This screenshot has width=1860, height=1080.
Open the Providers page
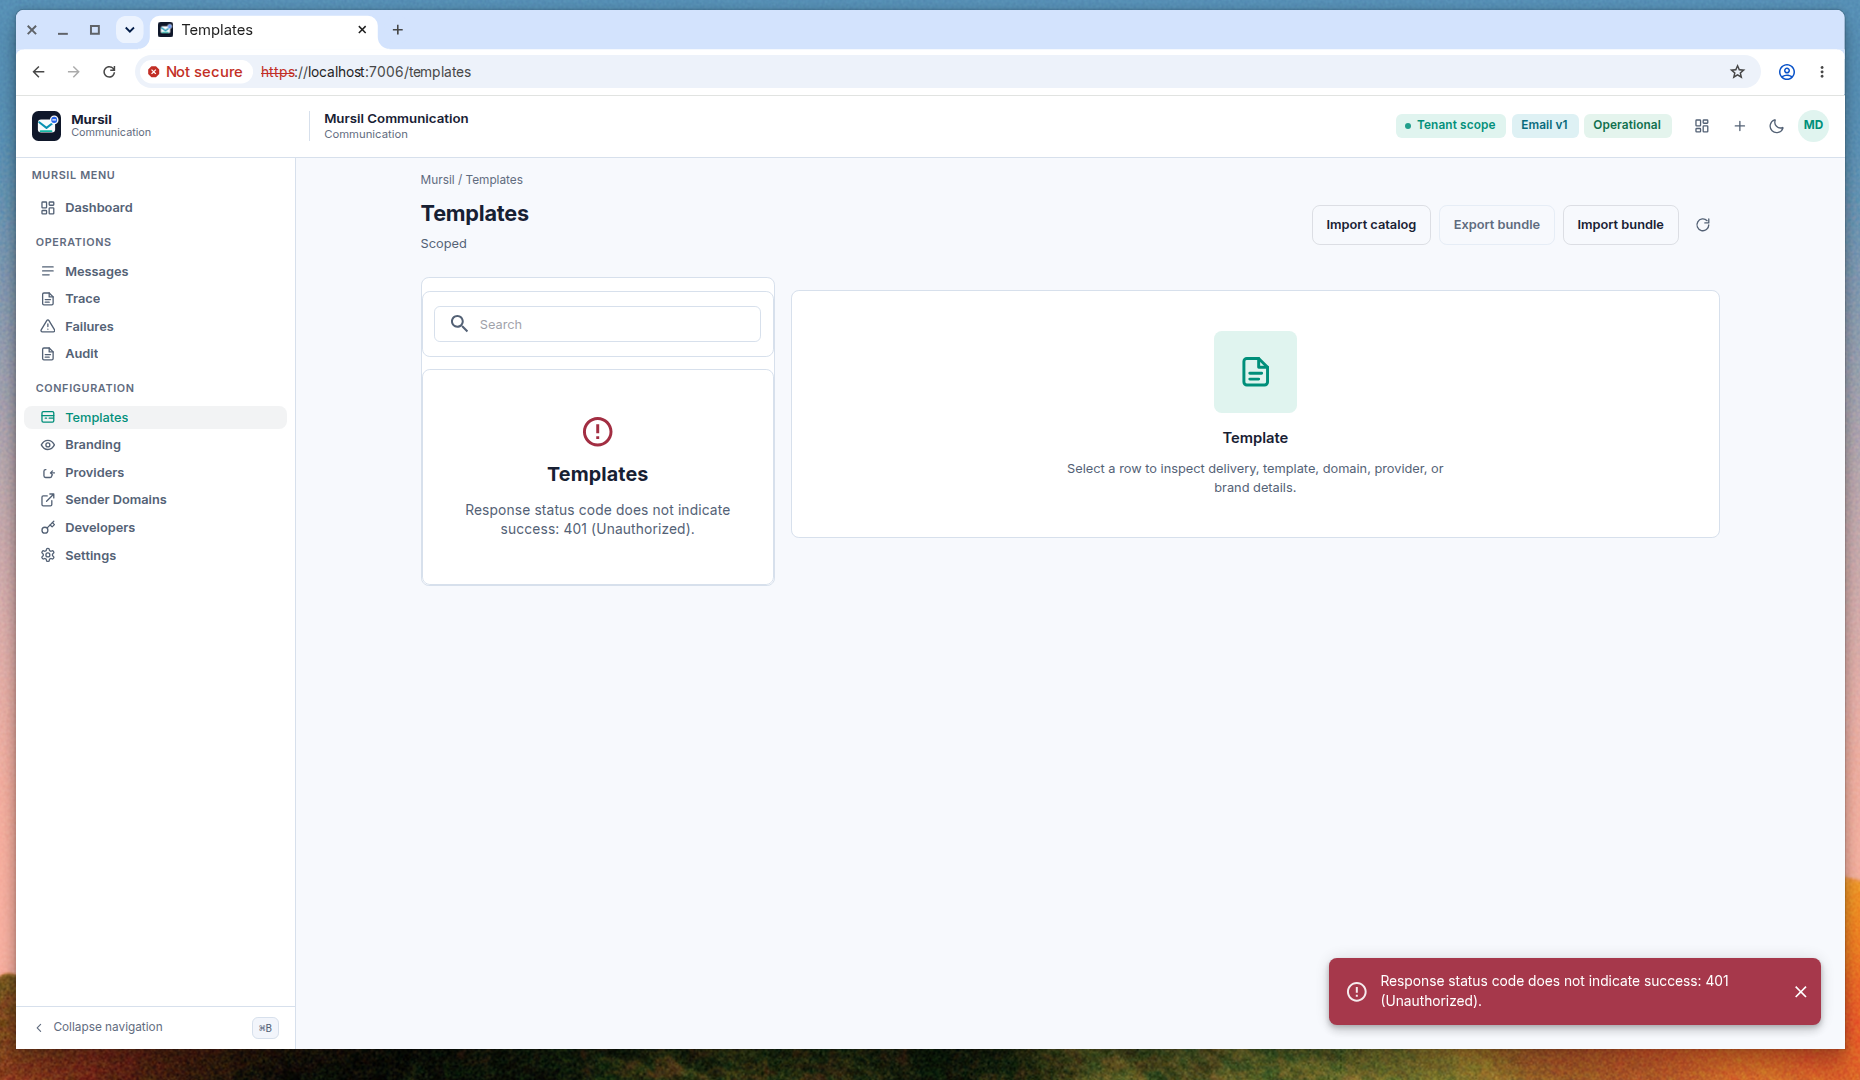[155, 473]
